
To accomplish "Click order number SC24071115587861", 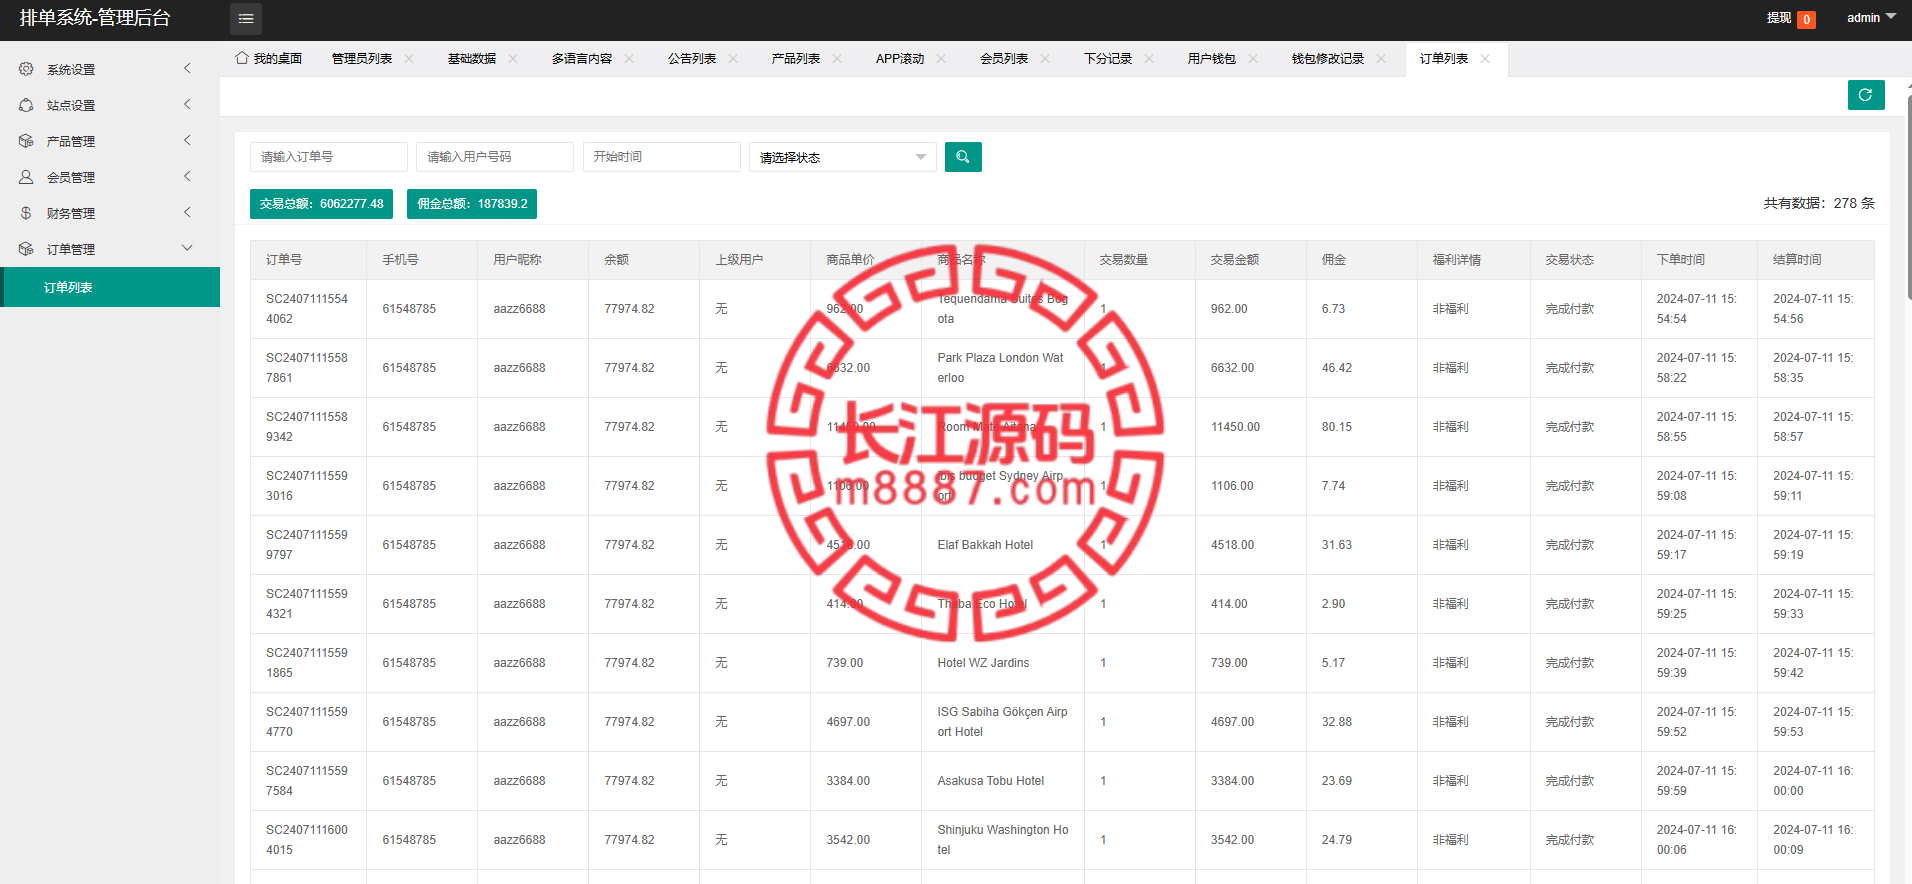I will click(x=307, y=368).
